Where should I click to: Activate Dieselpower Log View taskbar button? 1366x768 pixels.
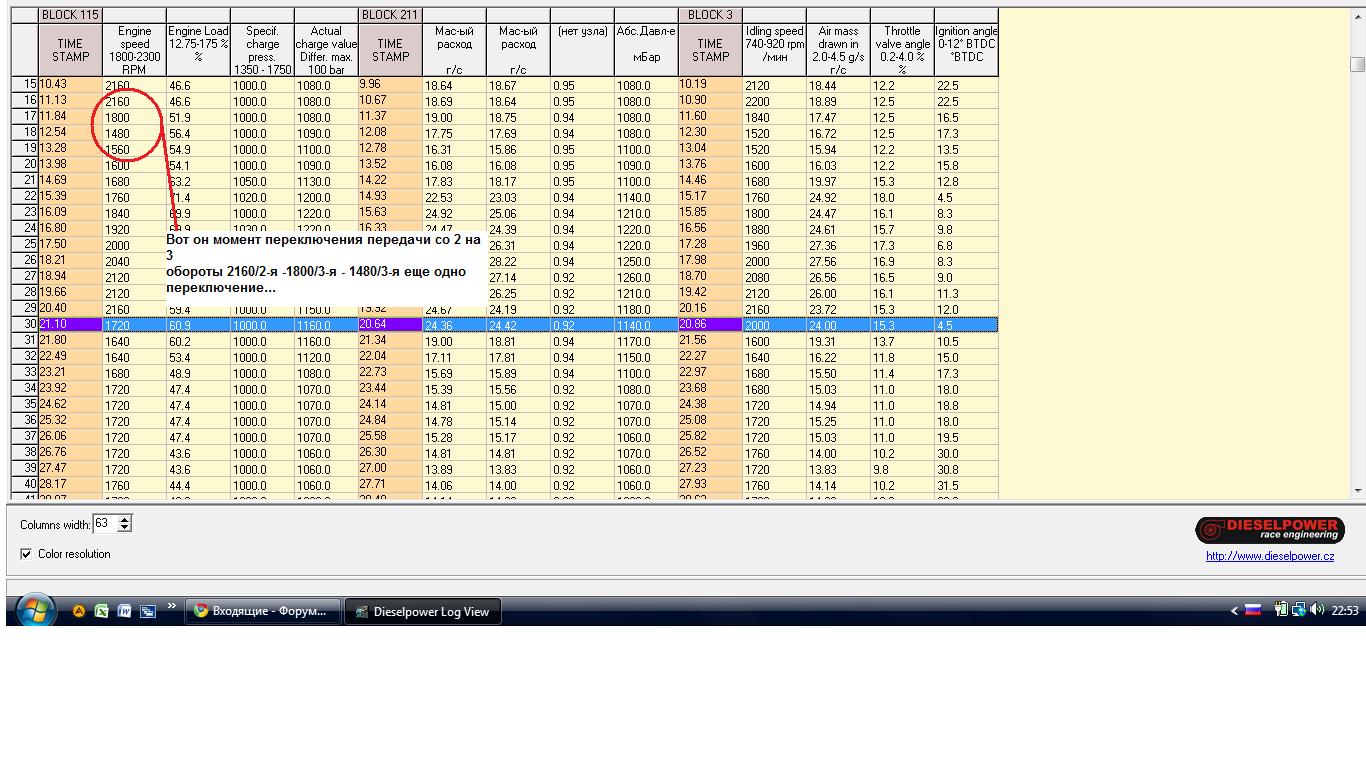tap(423, 612)
